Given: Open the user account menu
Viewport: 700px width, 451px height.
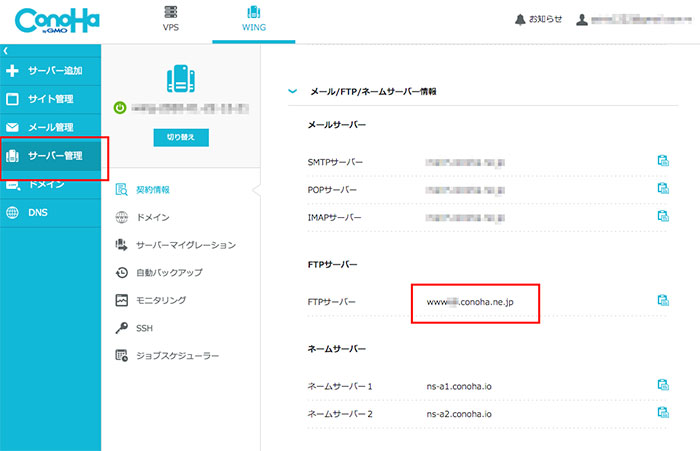Looking at the screenshot, I should point(634,19).
